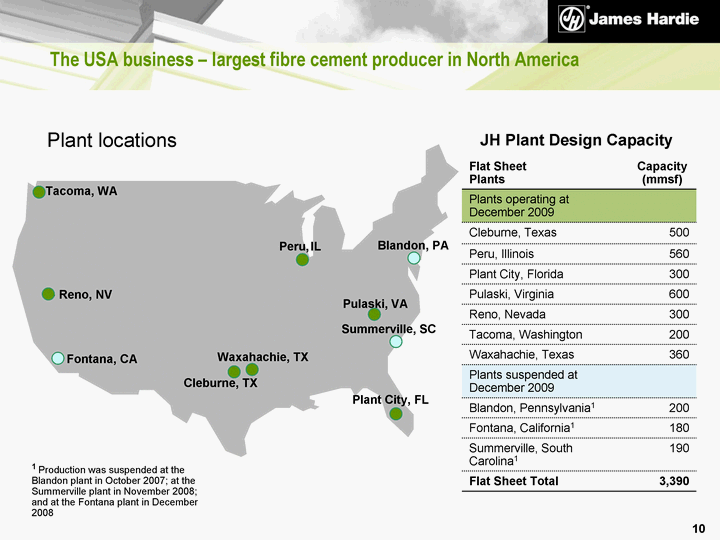This screenshot has height=540, width=720.
Task: Click the slide page number 10
Action: point(698,527)
